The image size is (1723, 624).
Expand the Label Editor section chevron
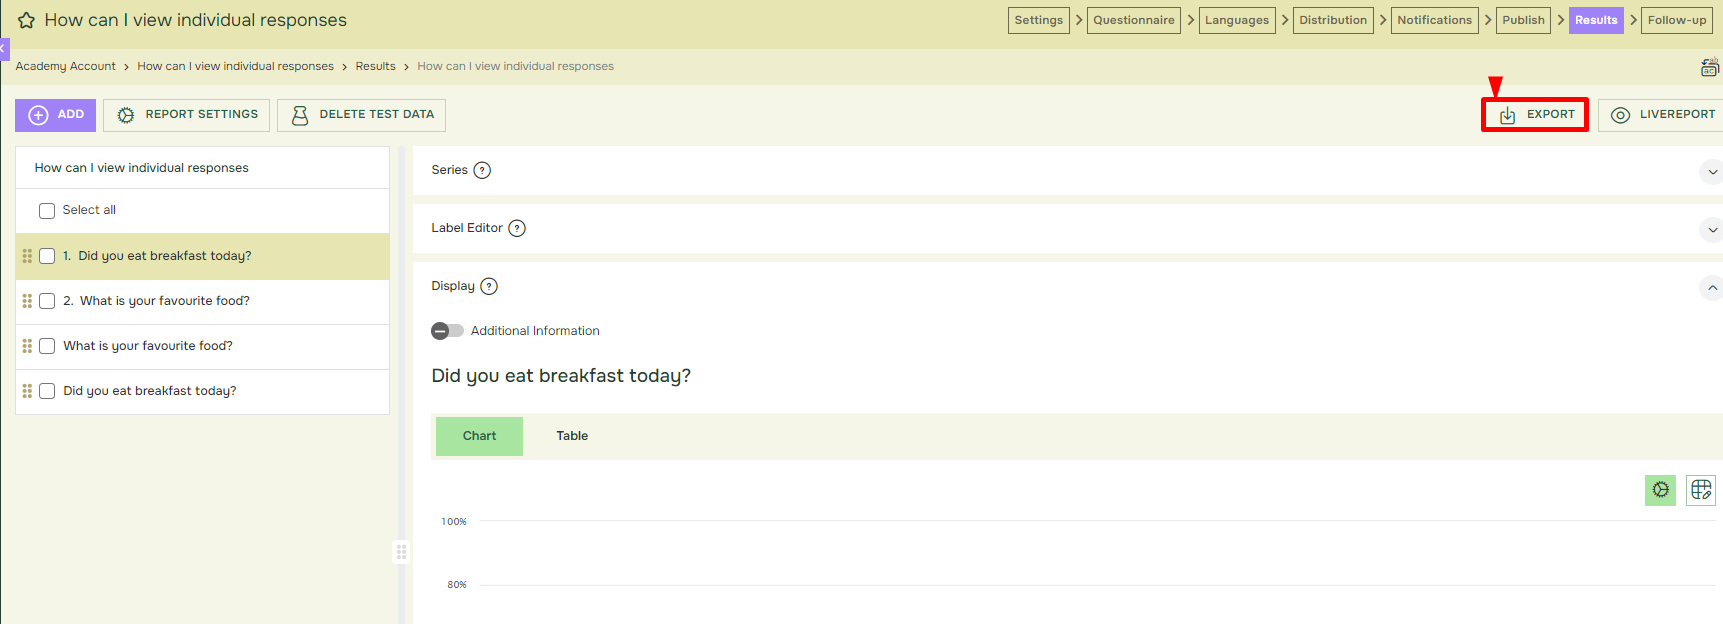tap(1712, 230)
